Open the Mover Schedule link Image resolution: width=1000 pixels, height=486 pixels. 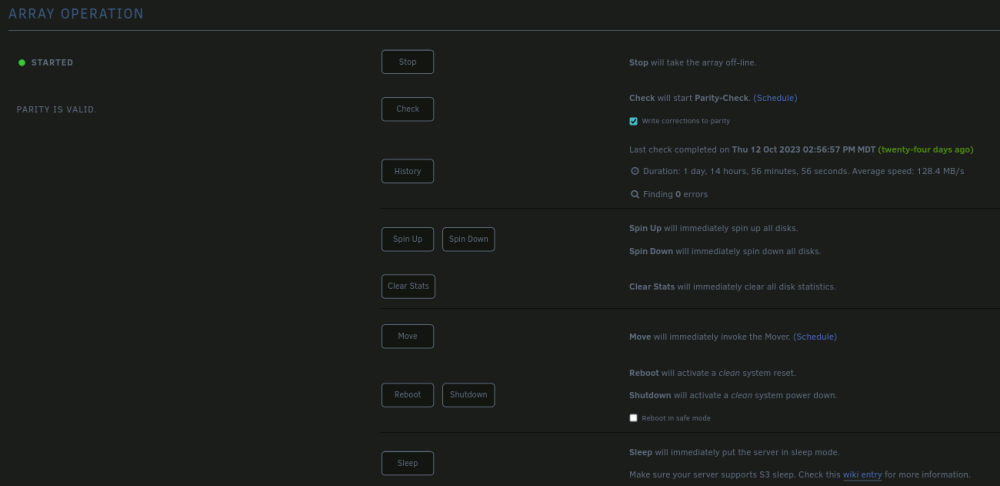pyautogui.click(x=815, y=337)
